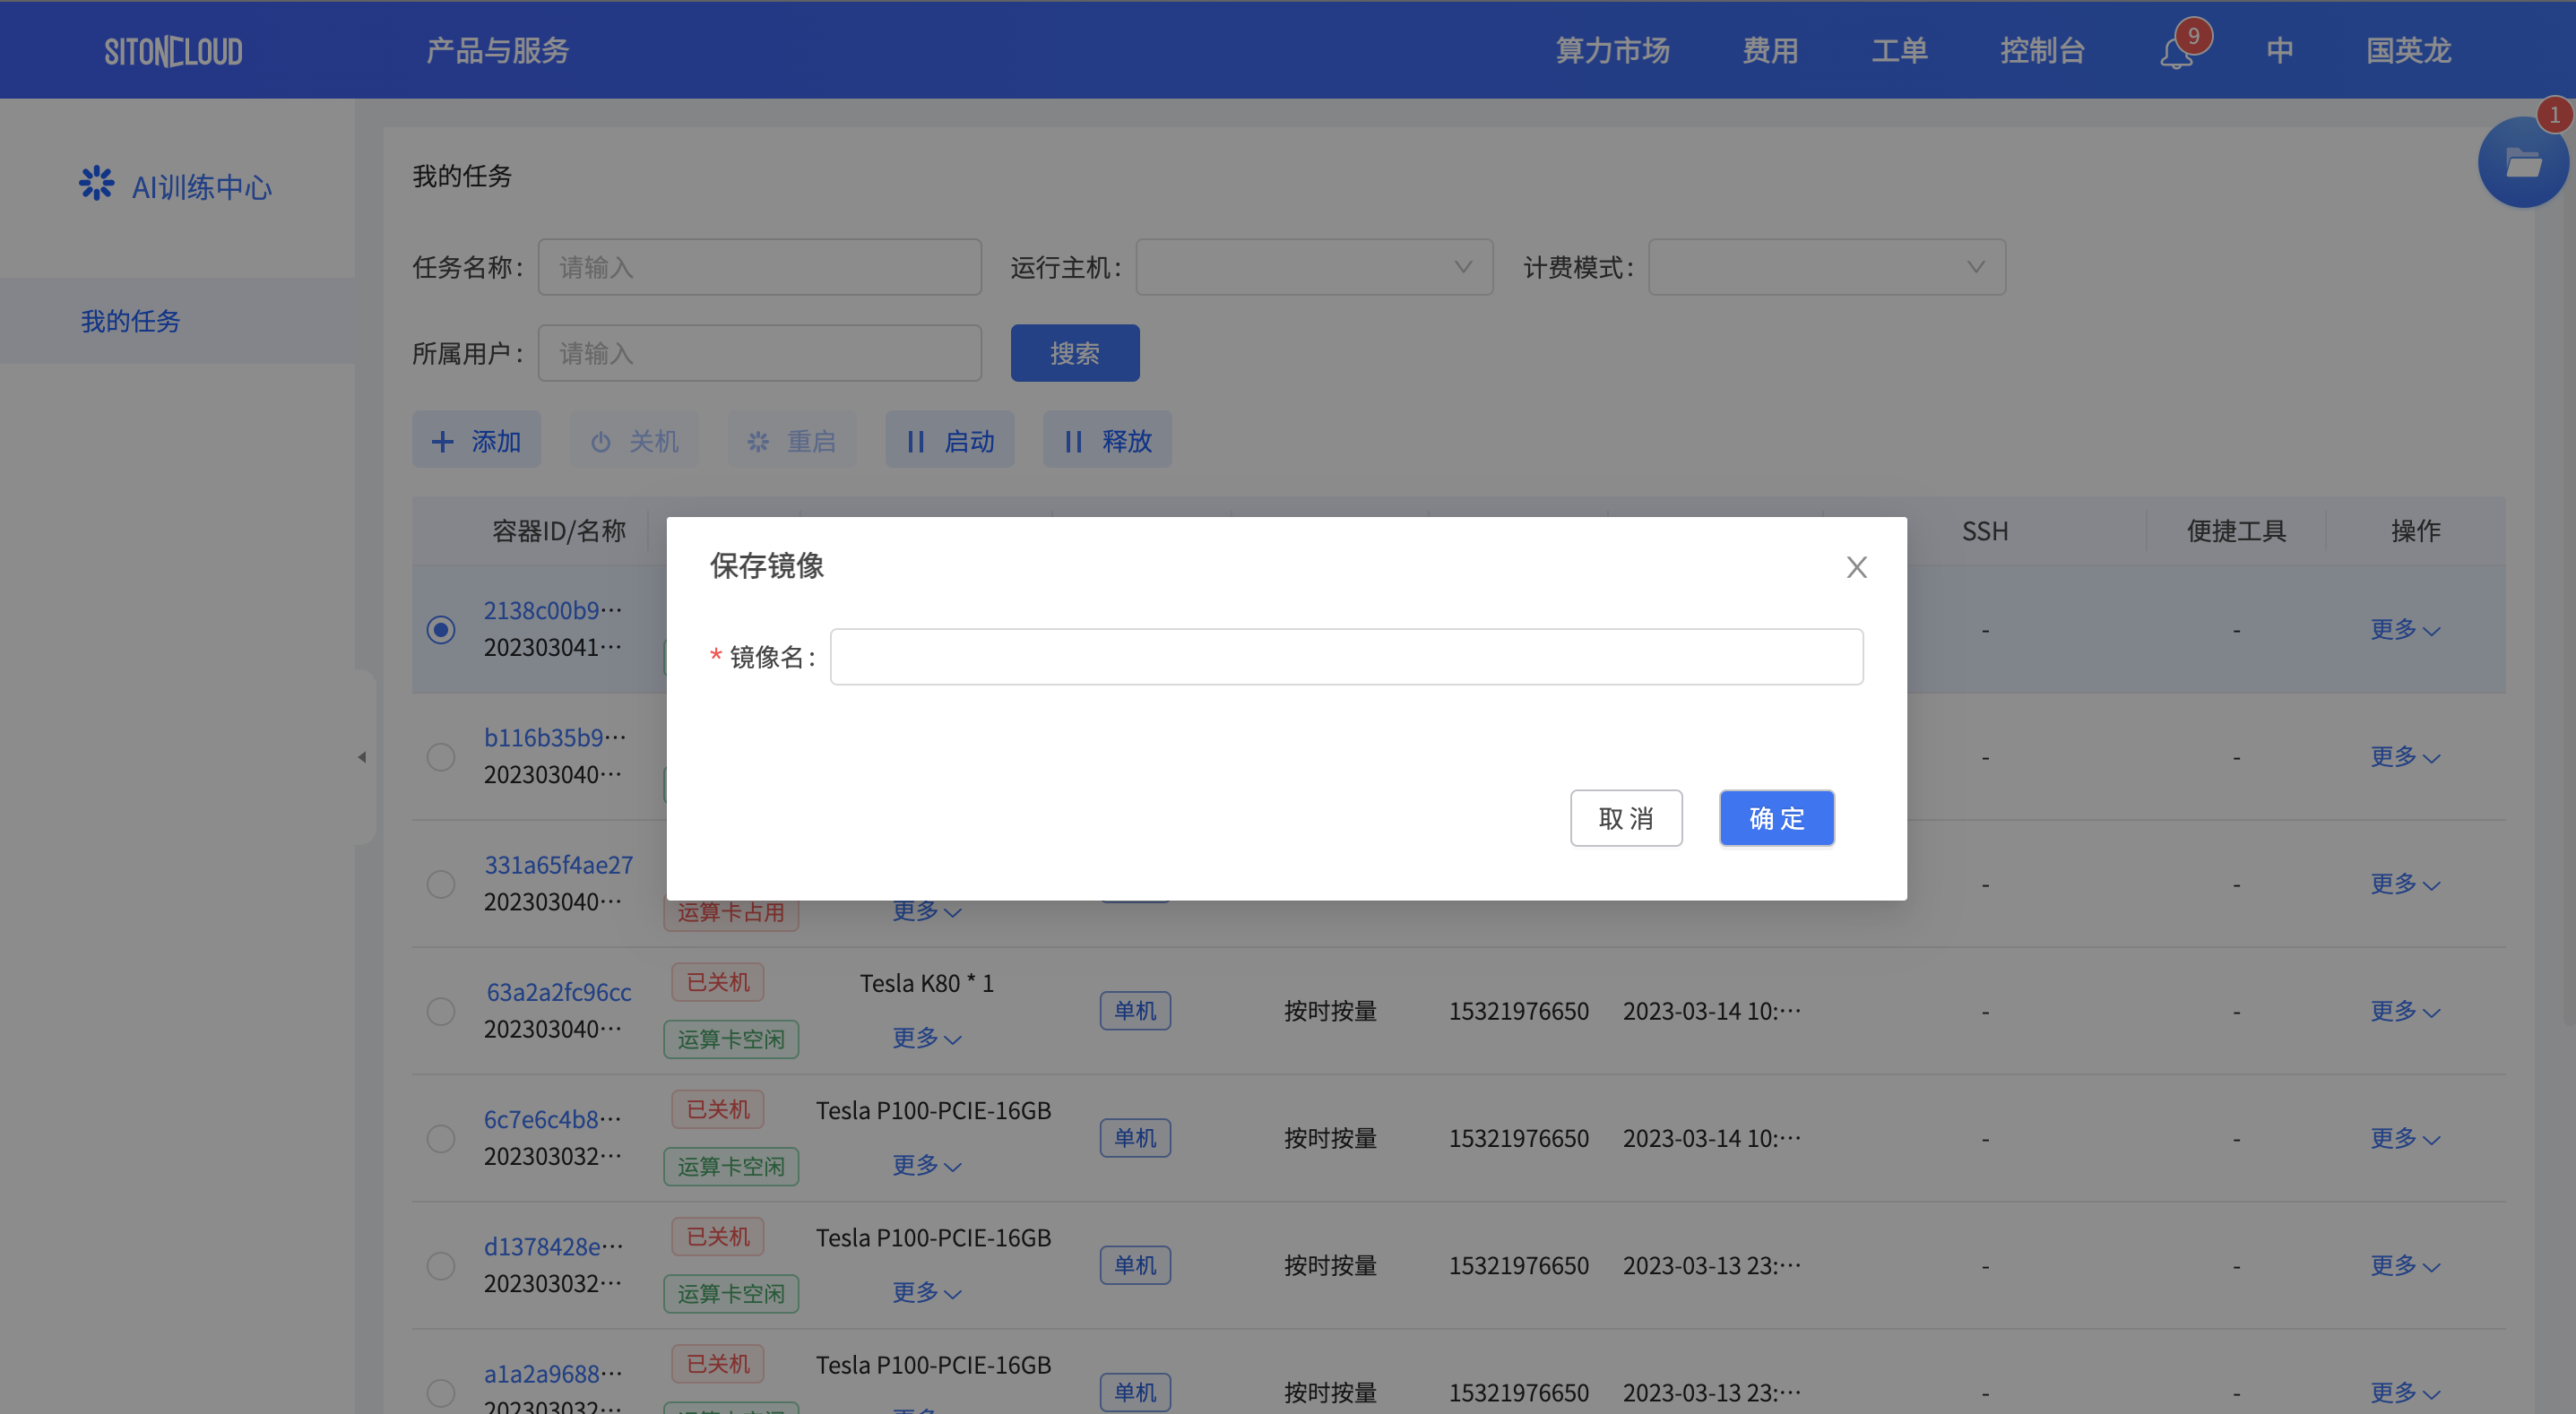The image size is (2576, 1414).
Task: Open the 控制台 menu
Action: pyautogui.click(x=2042, y=51)
